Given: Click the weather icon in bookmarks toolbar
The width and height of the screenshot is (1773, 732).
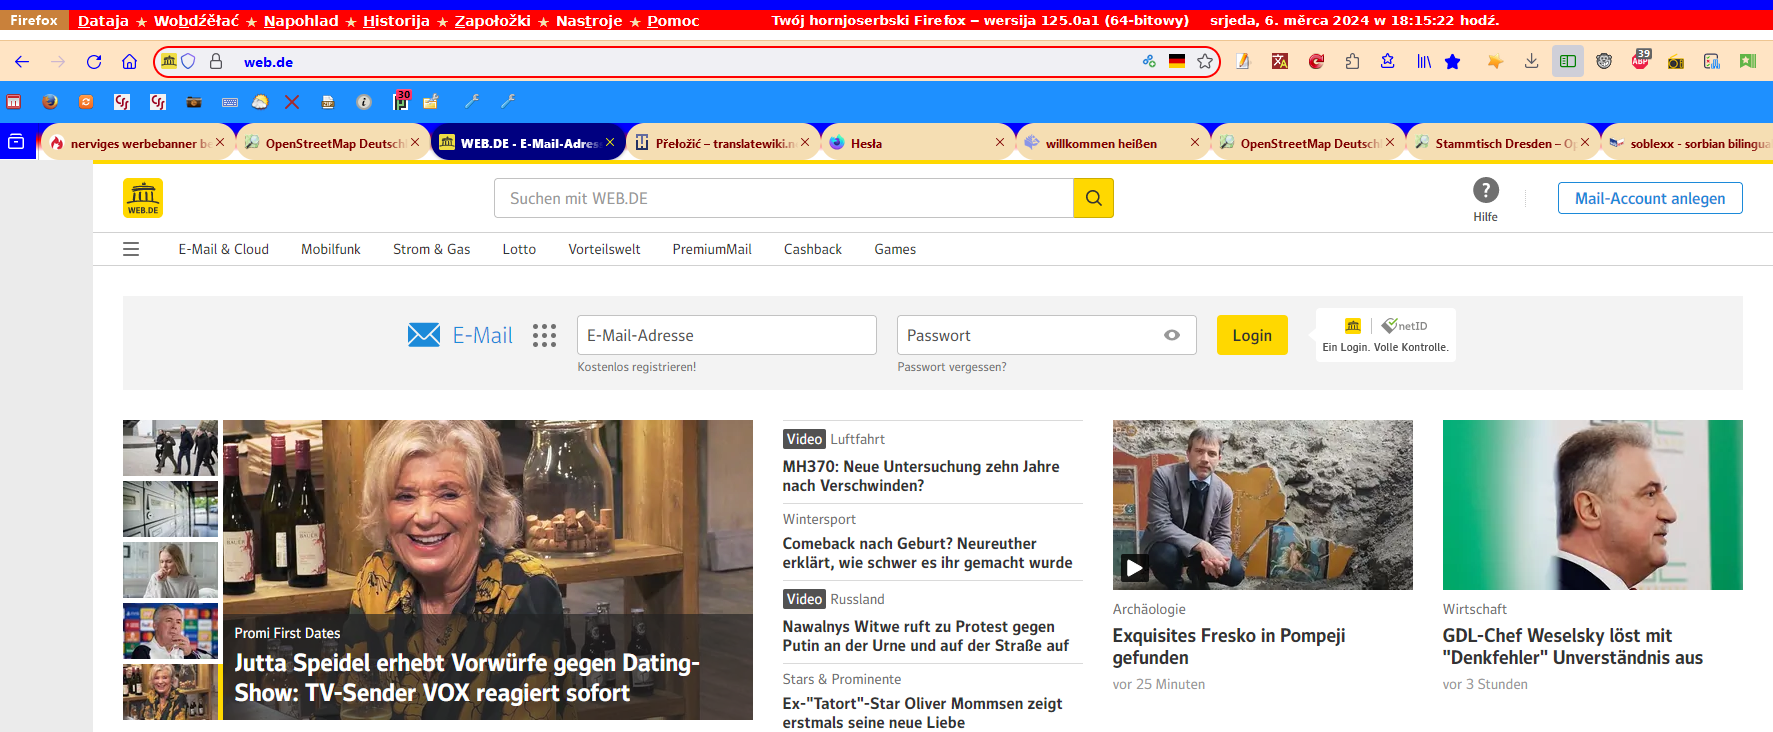Looking at the screenshot, I should (x=260, y=102).
